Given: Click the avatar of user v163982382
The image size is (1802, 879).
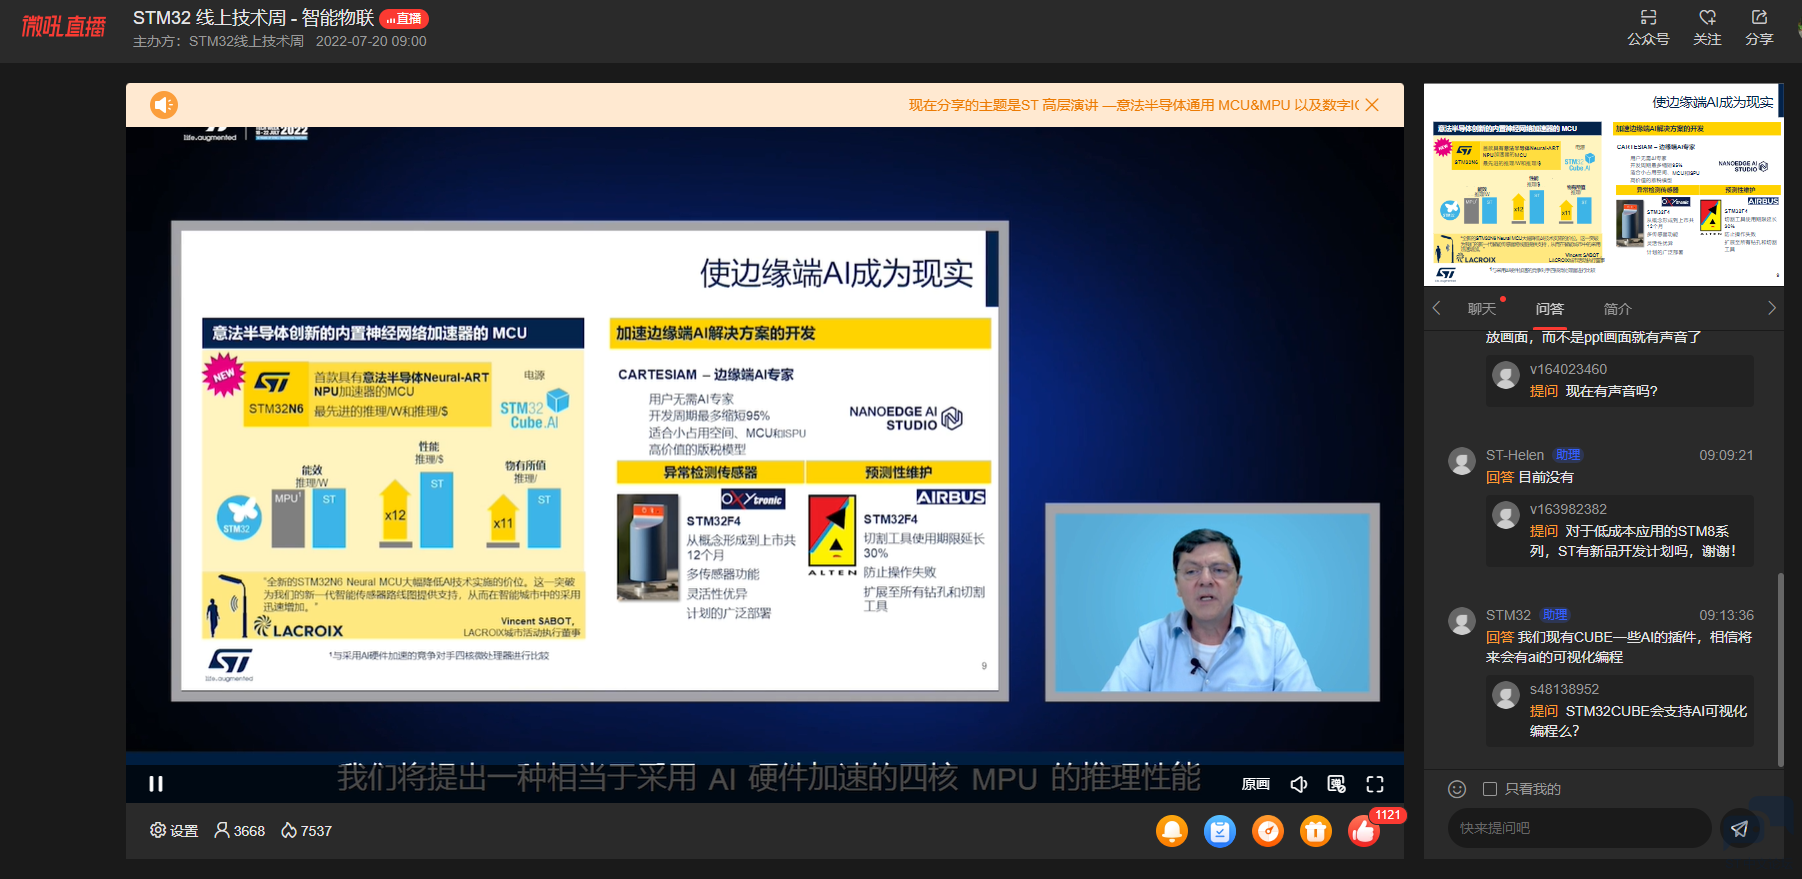Looking at the screenshot, I should click(x=1506, y=515).
